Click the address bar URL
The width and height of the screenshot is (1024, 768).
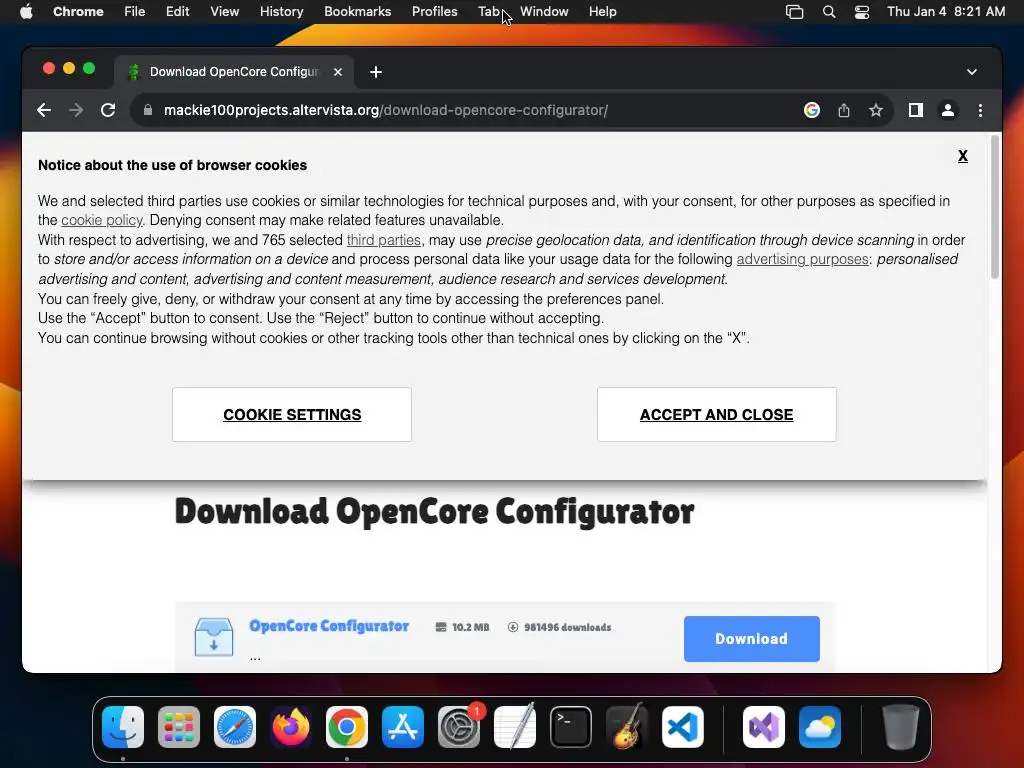tap(385, 110)
